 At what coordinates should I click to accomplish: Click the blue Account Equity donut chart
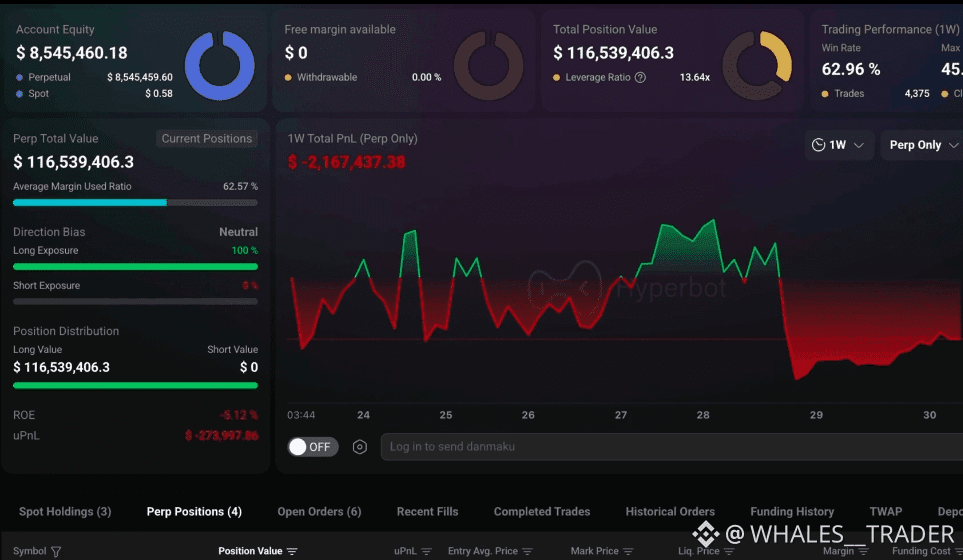pos(219,65)
